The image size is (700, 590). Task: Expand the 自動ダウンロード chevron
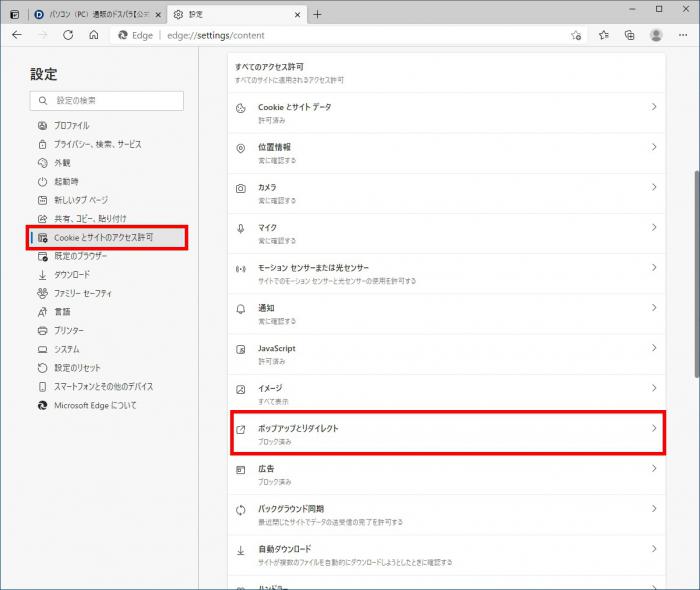654,548
